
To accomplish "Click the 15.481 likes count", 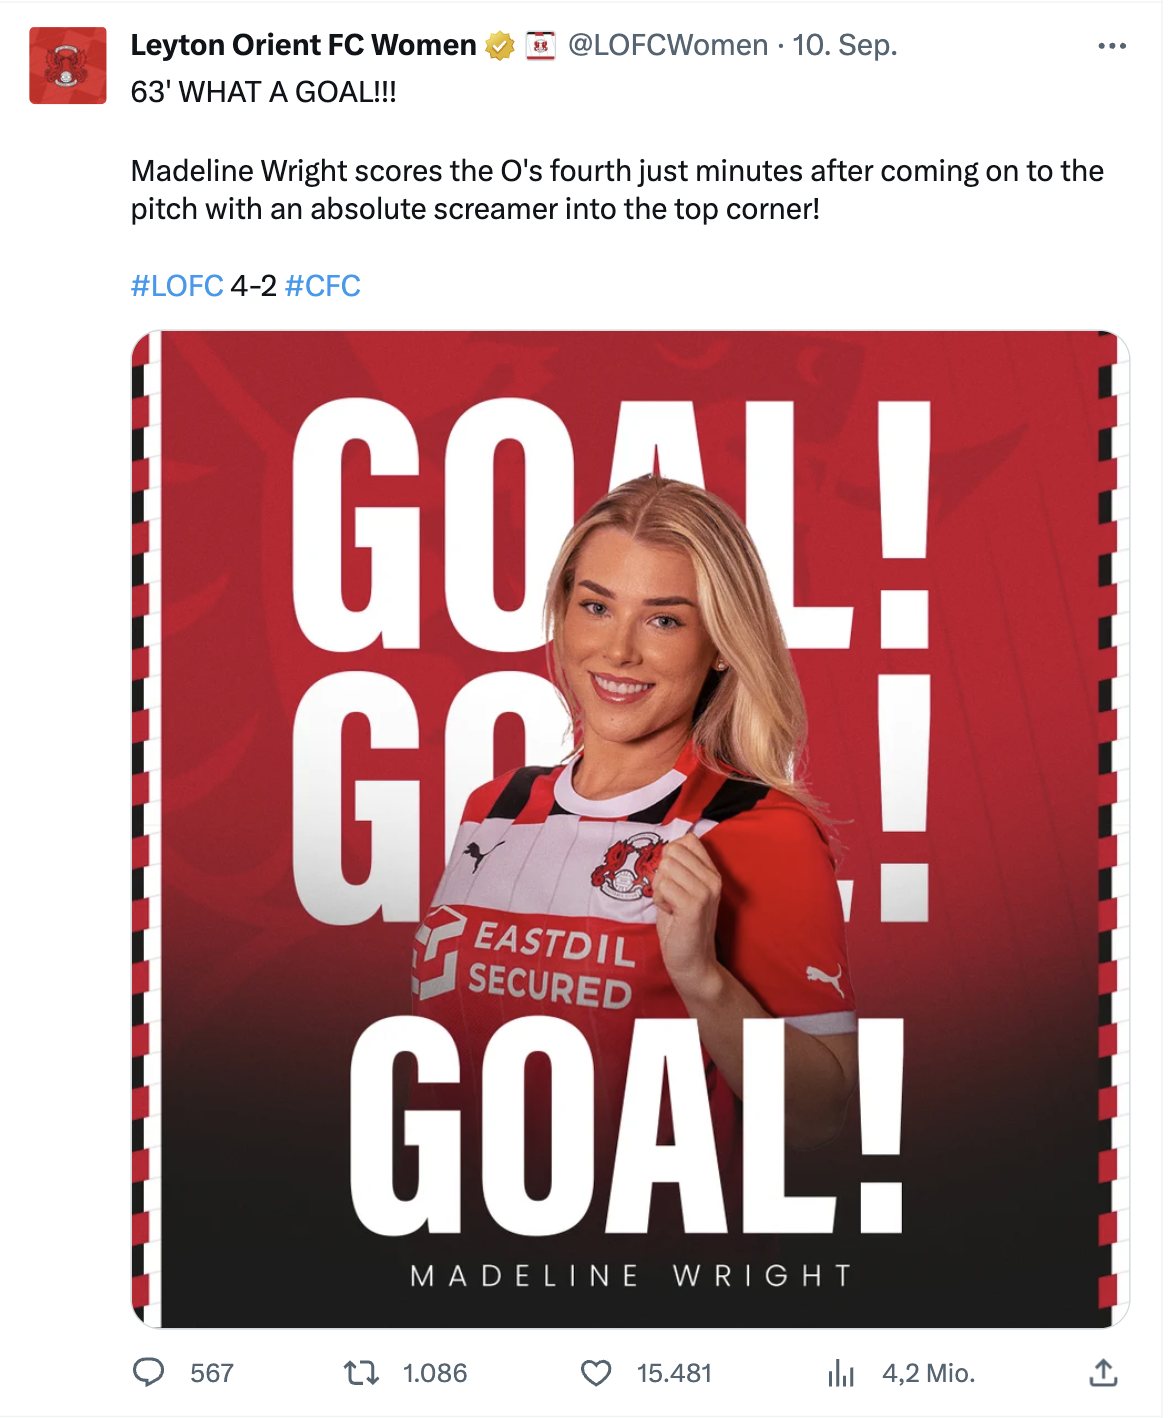I will [x=674, y=1373].
